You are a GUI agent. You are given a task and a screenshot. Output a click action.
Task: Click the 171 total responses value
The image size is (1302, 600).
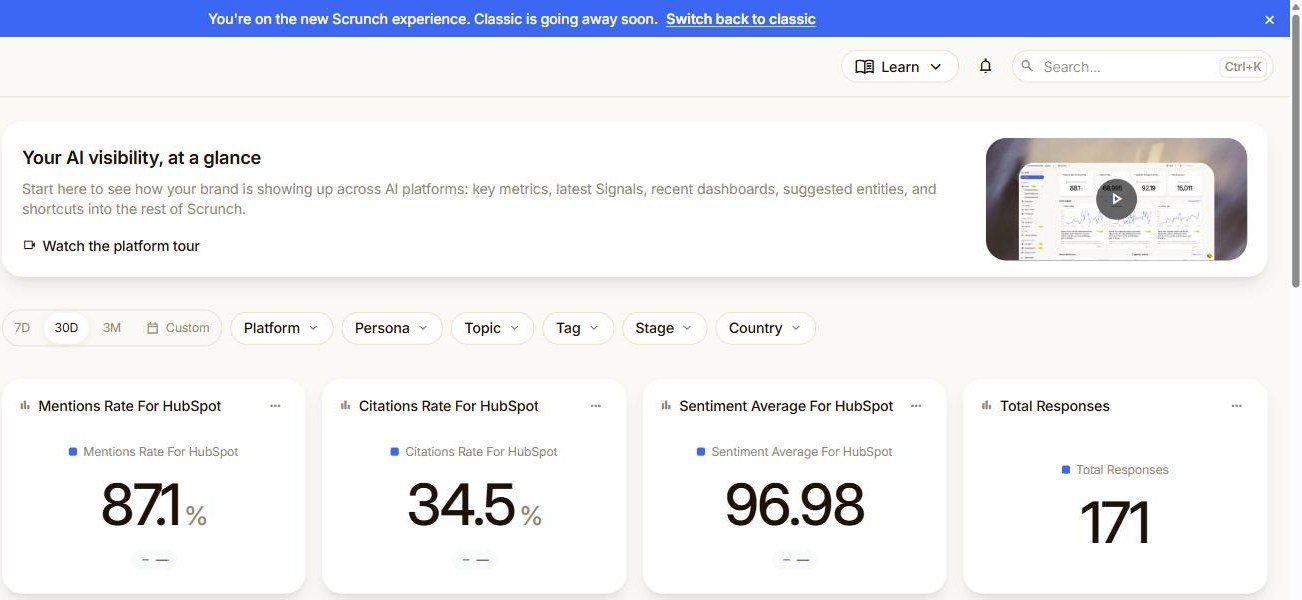coord(1115,523)
